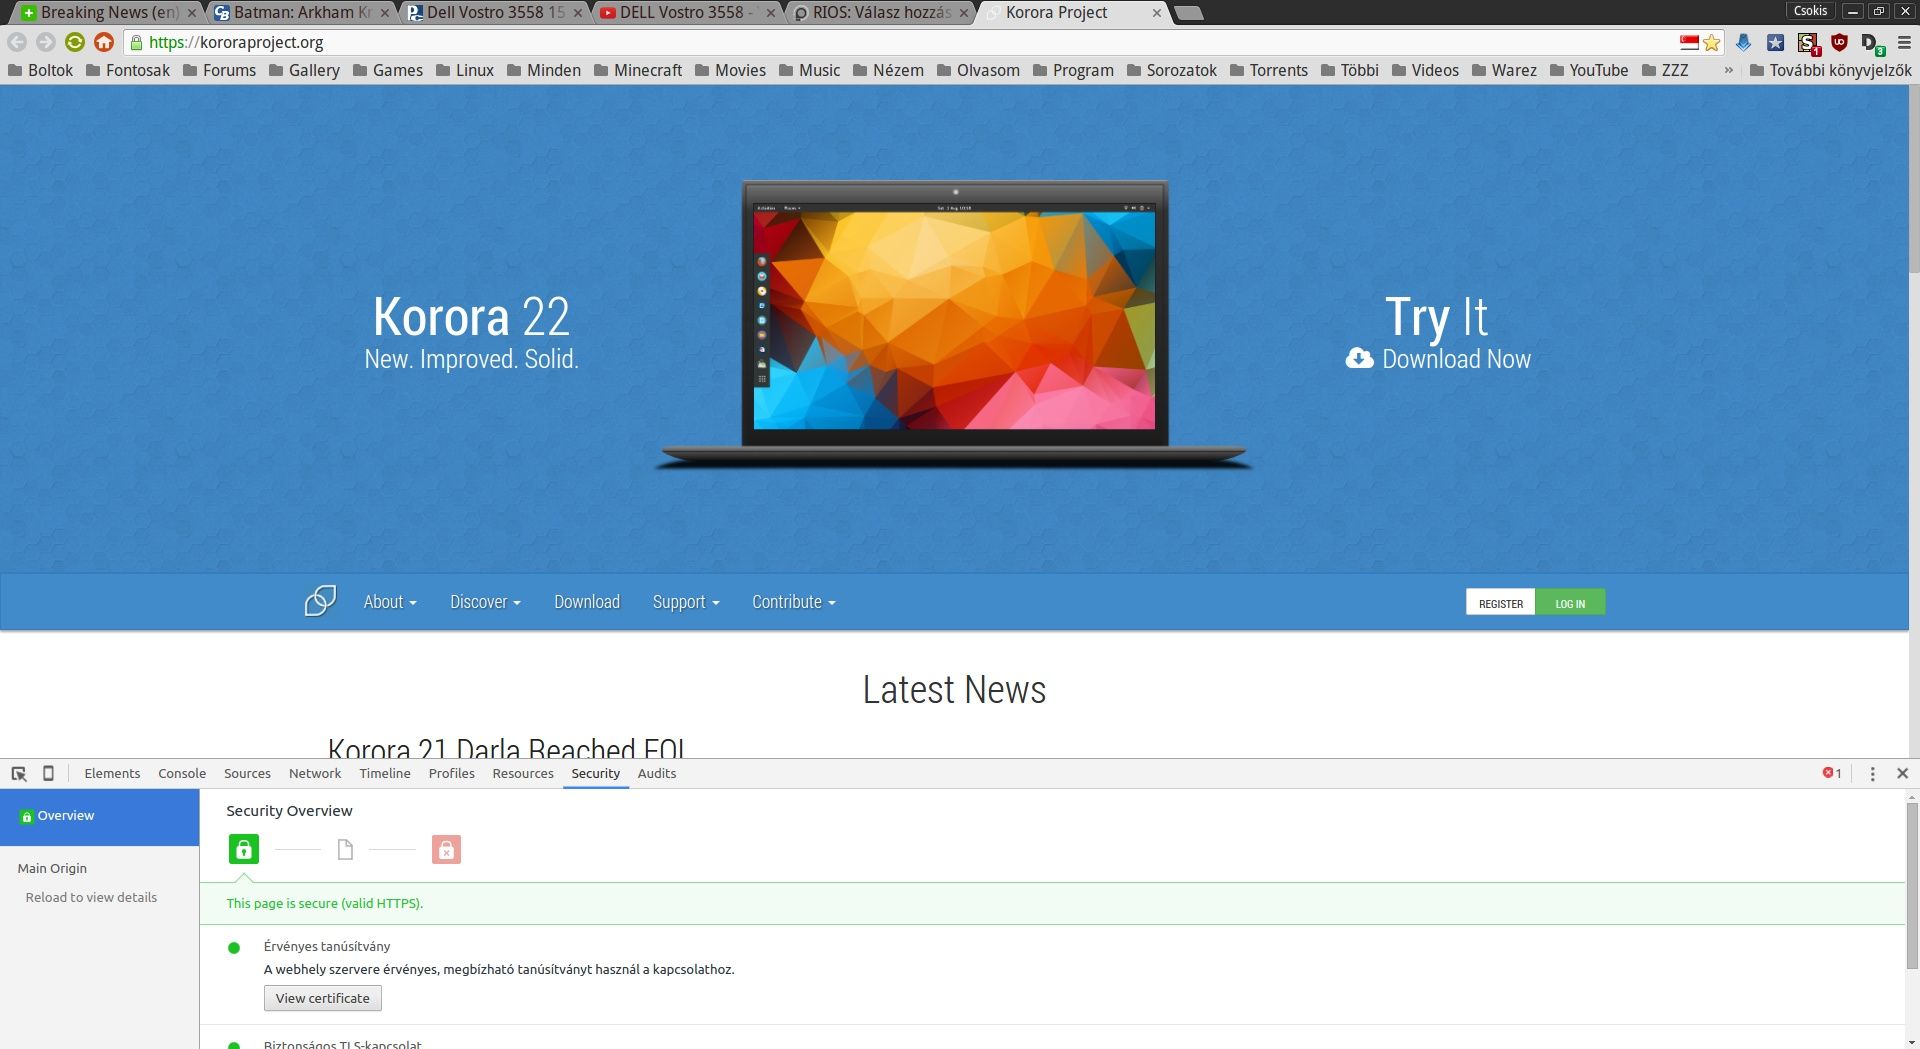This screenshot has height=1049, width=1920.
Task: Show hidden bookmarks with the chevron
Action: click(1729, 70)
